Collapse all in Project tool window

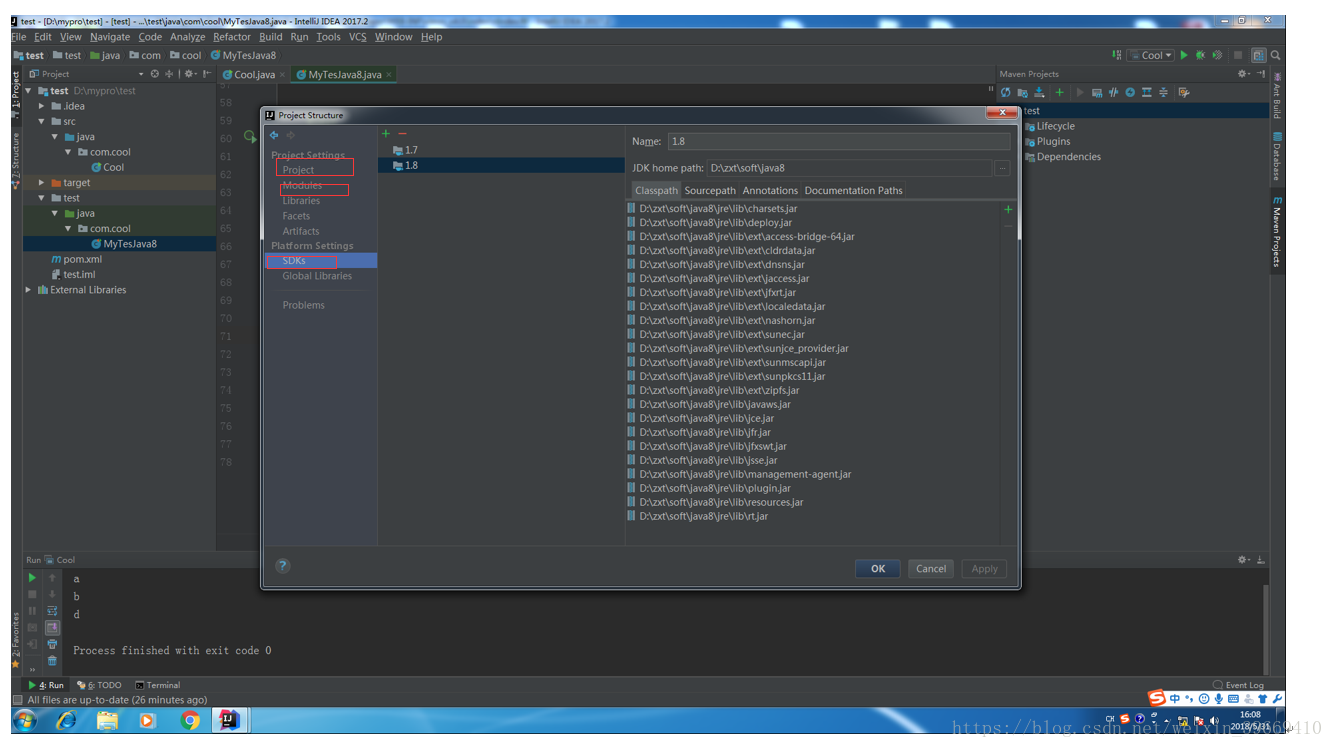coord(169,74)
